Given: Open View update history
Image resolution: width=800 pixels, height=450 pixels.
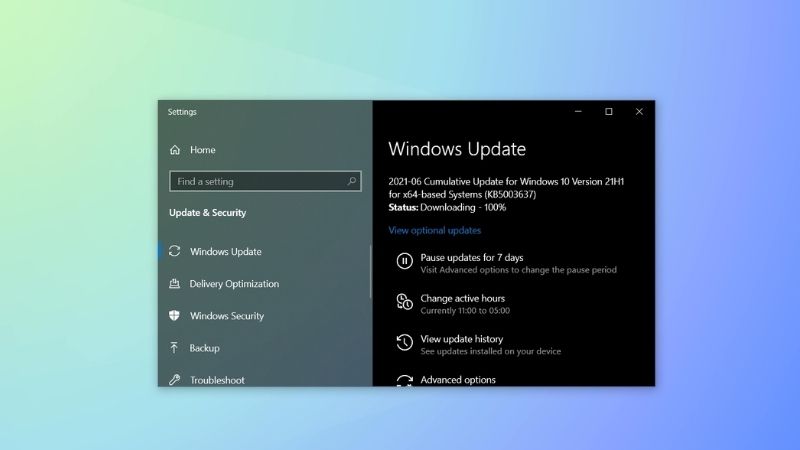Looking at the screenshot, I should [462, 339].
